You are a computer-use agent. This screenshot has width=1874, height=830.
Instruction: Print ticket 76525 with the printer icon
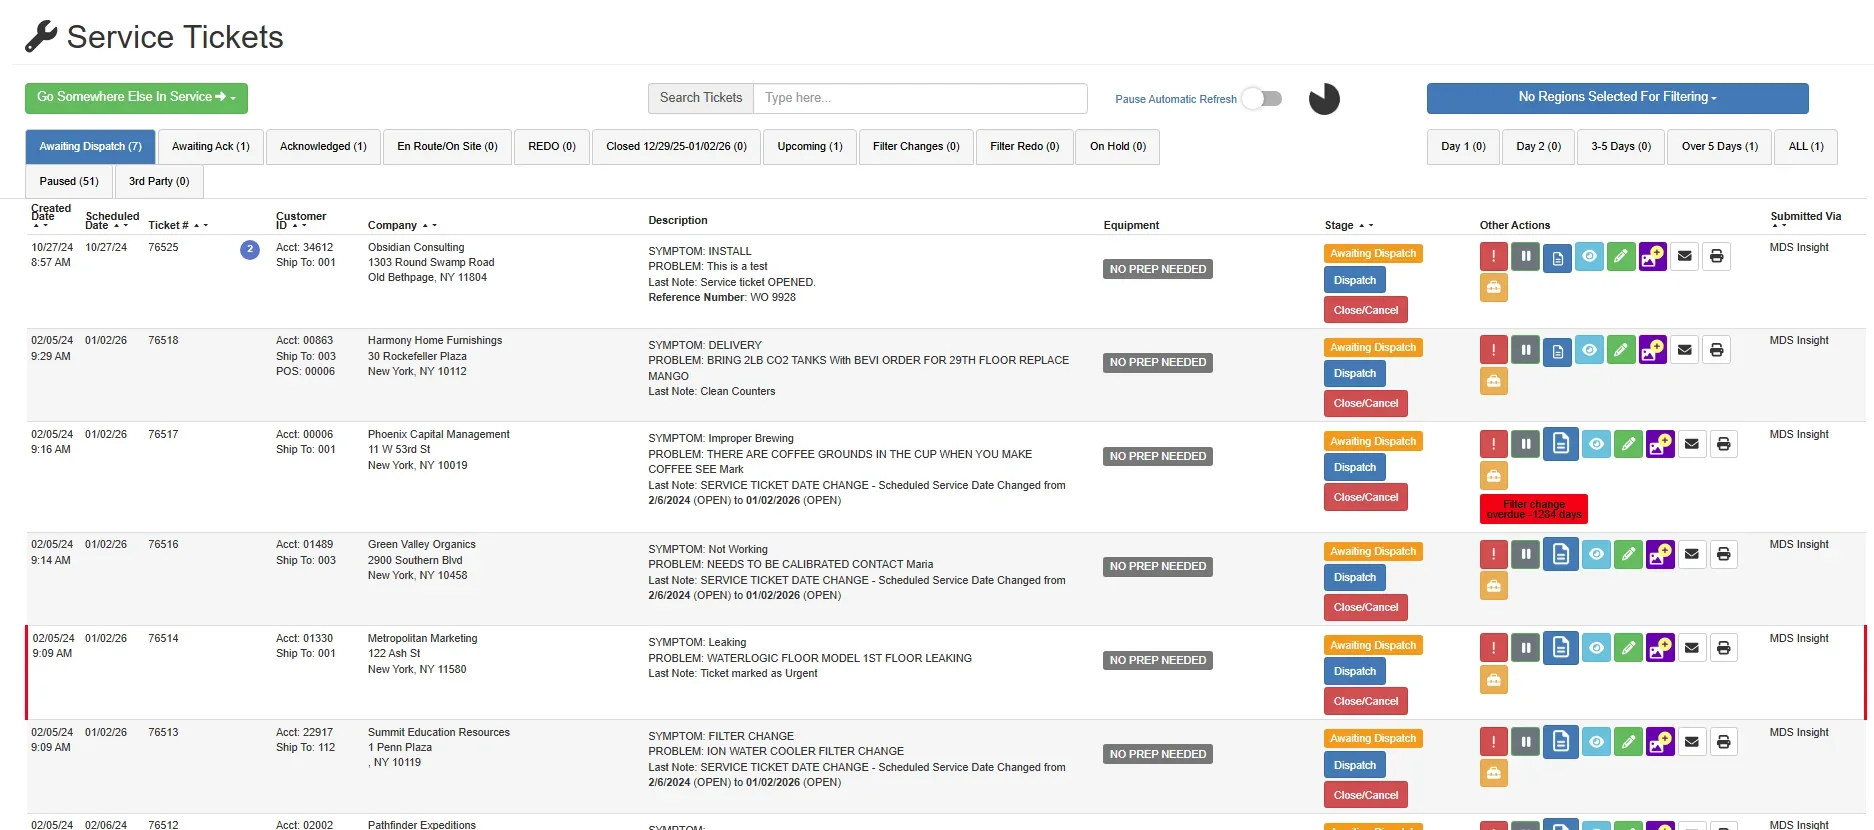click(1717, 256)
